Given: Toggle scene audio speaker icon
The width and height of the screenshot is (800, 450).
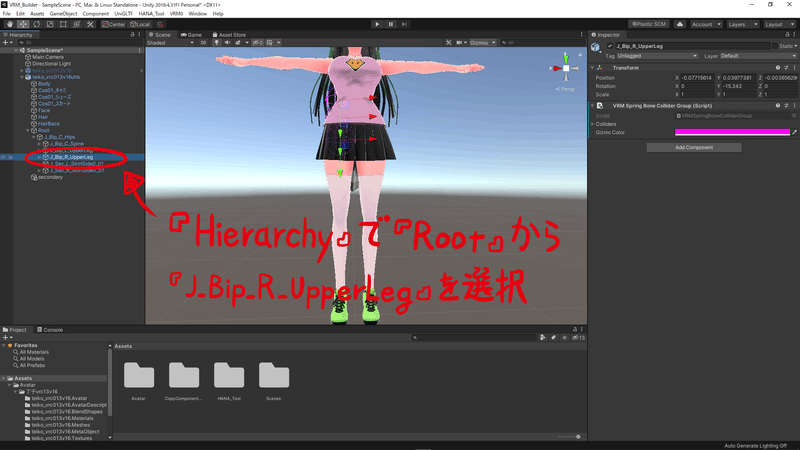Looking at the screenshot, I should point(227,43).
